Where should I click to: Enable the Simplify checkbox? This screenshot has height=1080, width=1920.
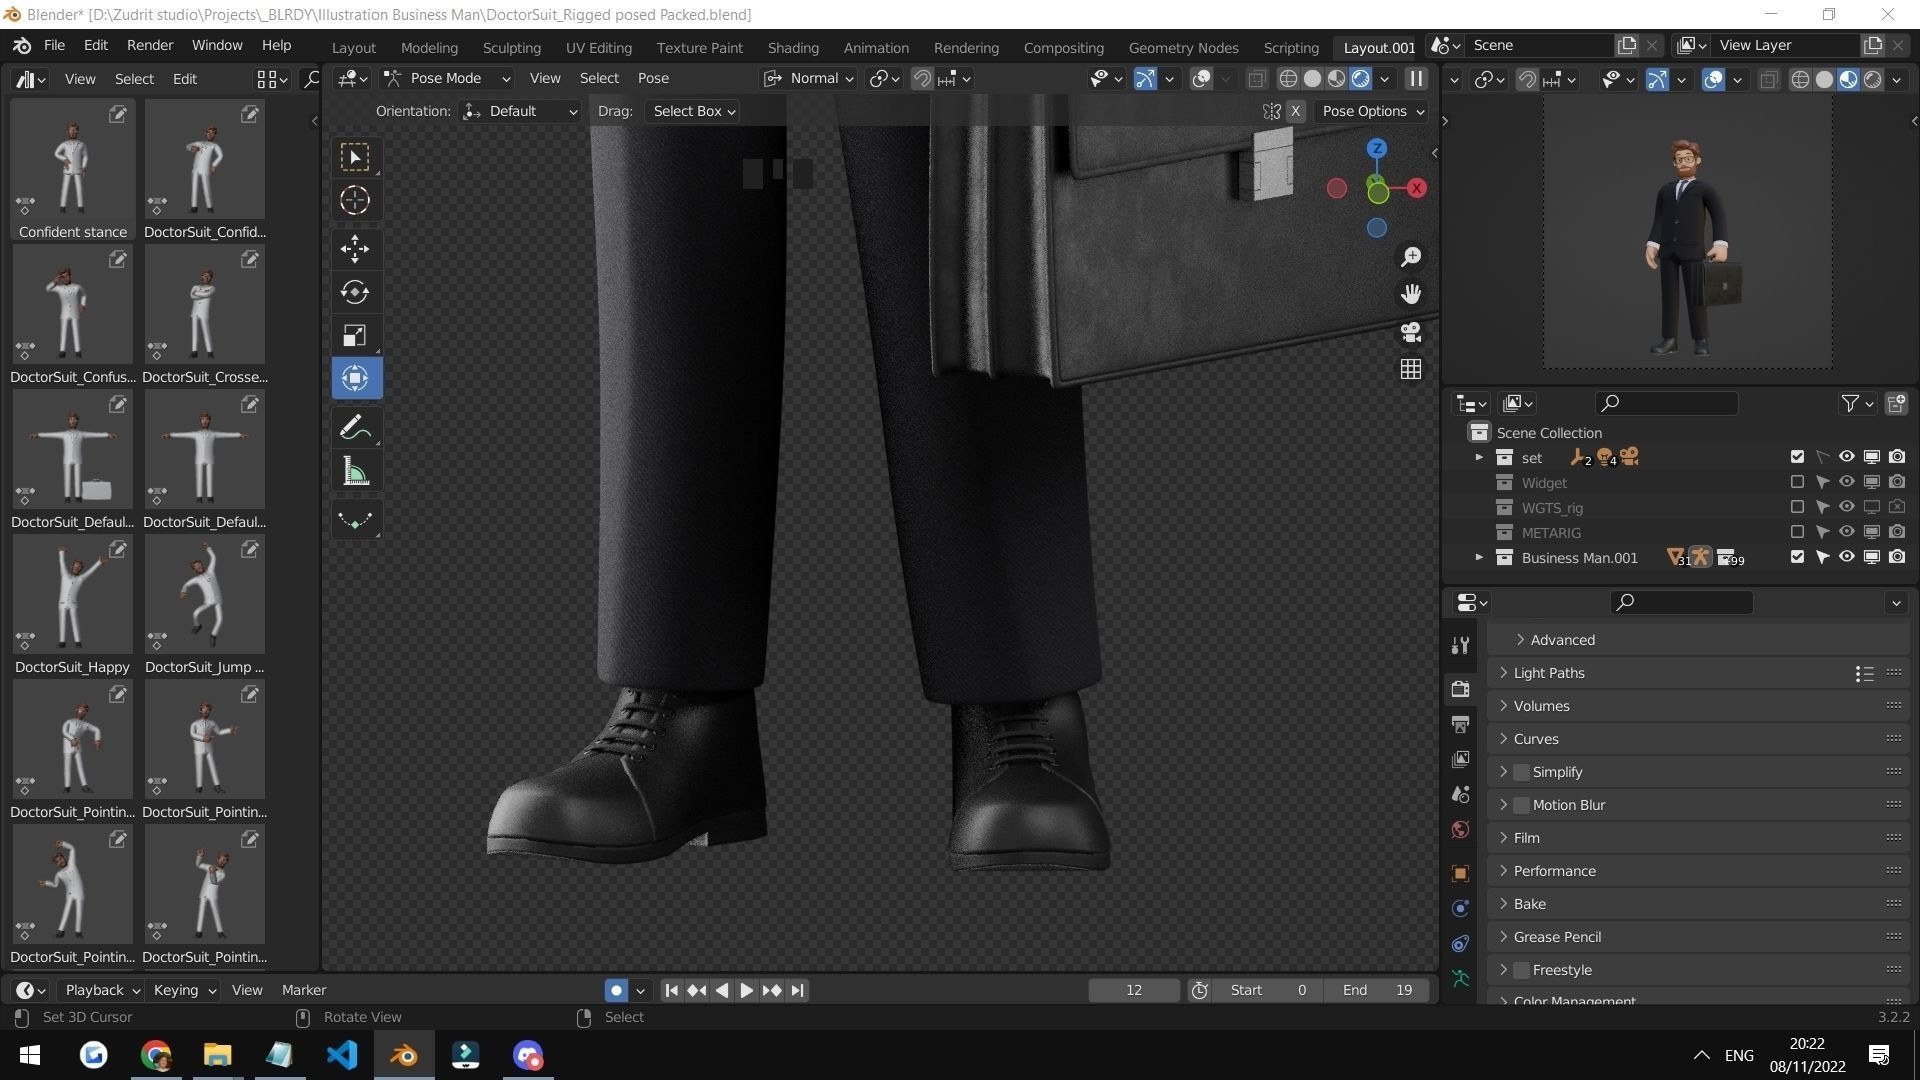tap(1521, 772)
